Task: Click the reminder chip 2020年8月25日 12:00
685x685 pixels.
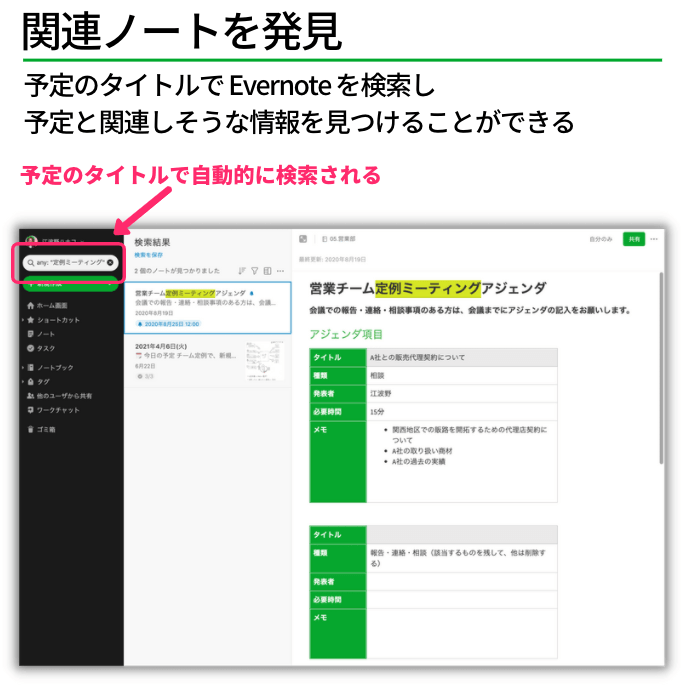Action: coord(168,324)
